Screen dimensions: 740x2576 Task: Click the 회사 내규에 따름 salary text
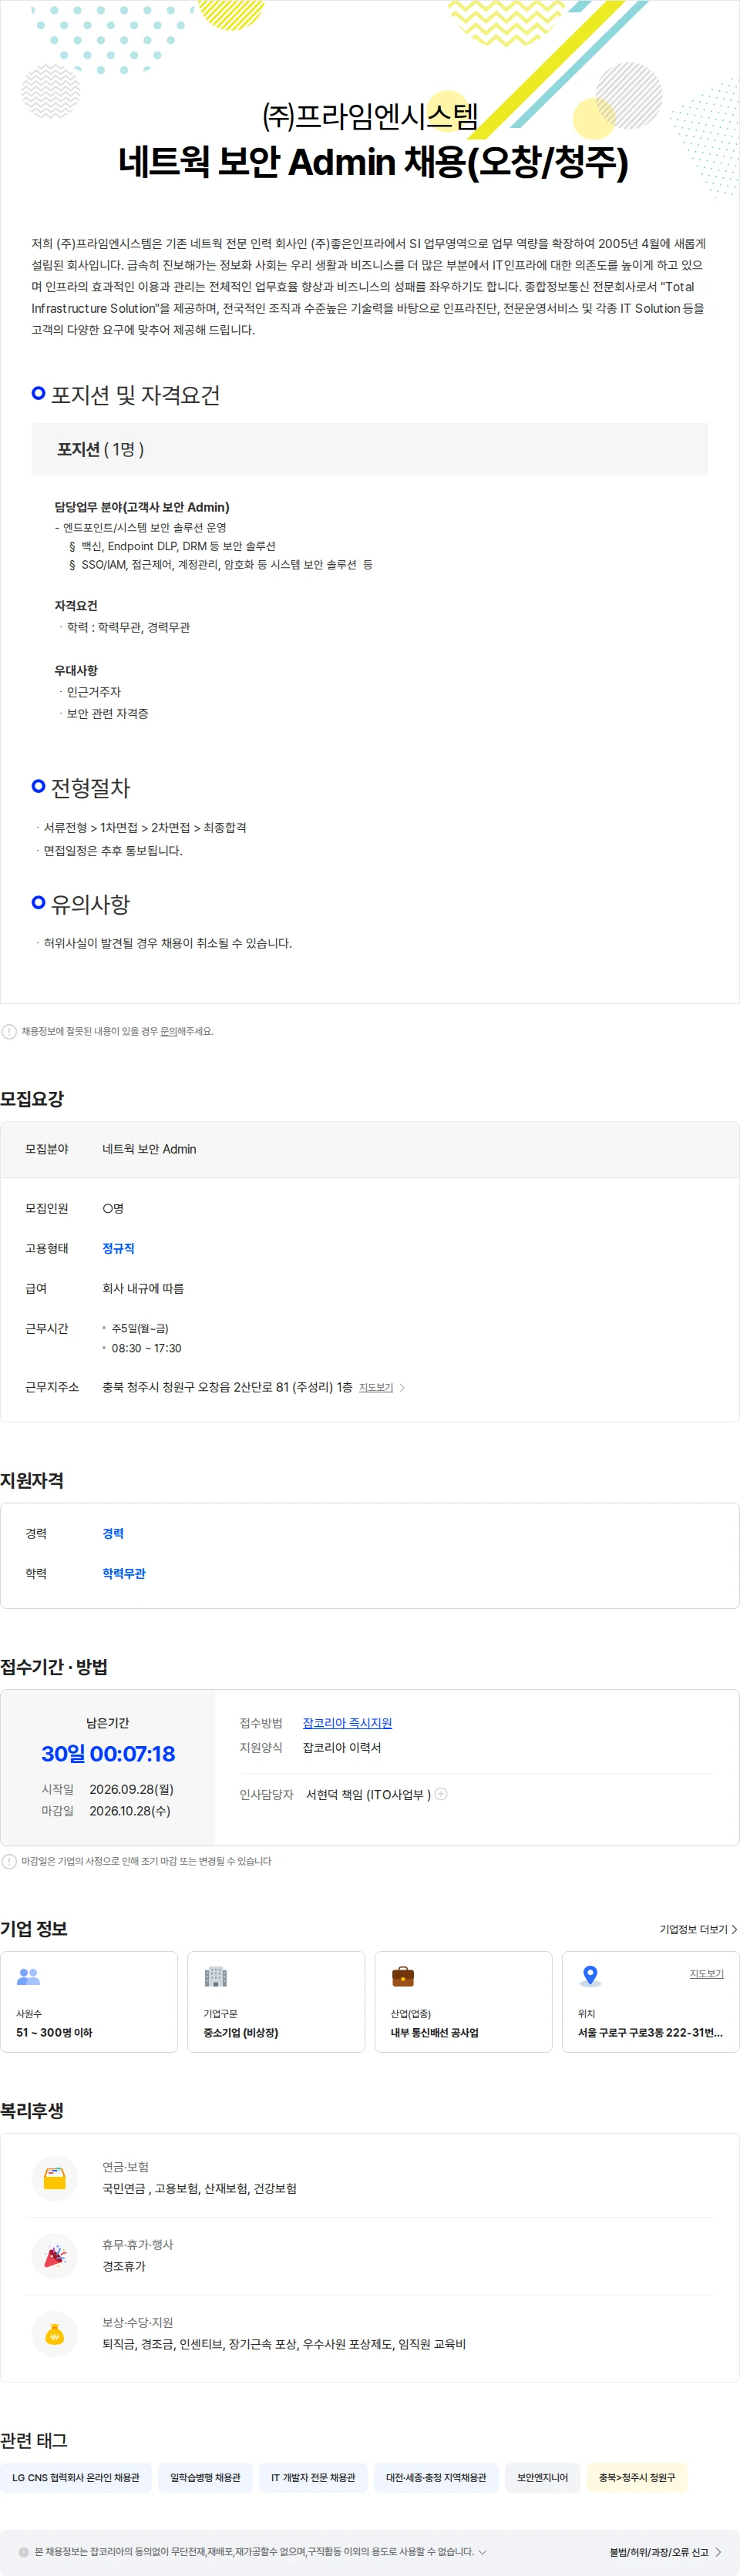coord(143,1288)
